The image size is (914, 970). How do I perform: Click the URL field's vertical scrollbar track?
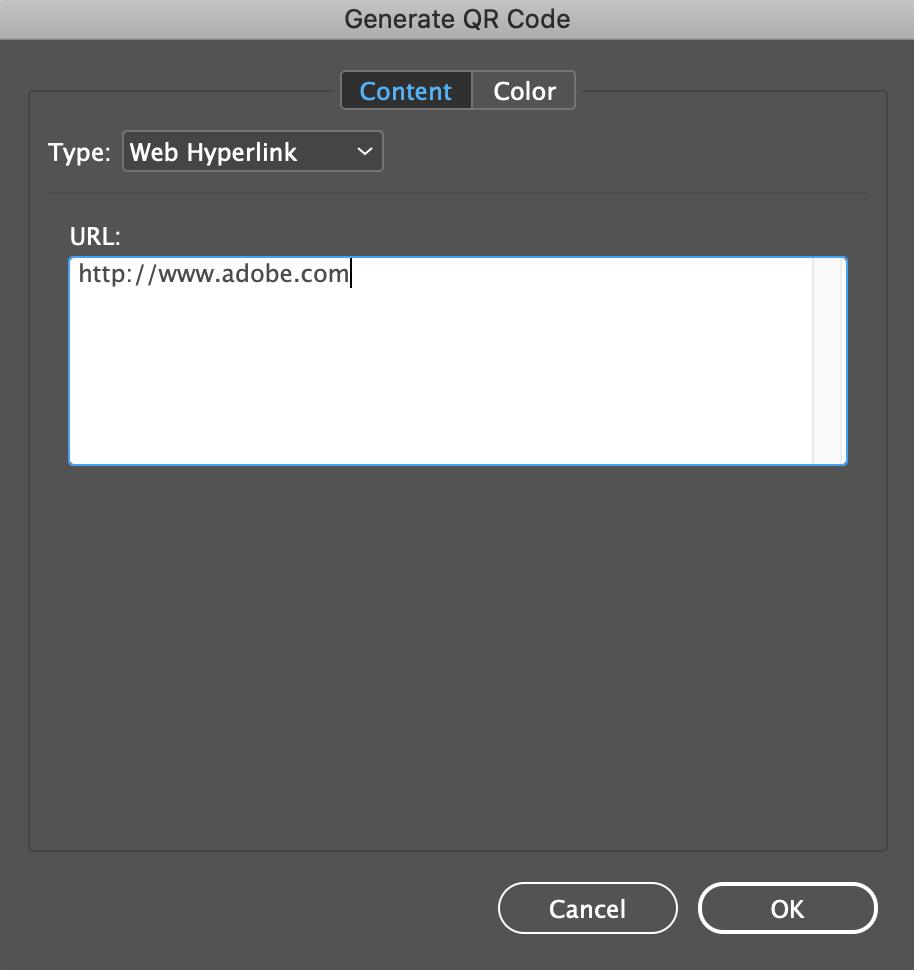[828, 361]
